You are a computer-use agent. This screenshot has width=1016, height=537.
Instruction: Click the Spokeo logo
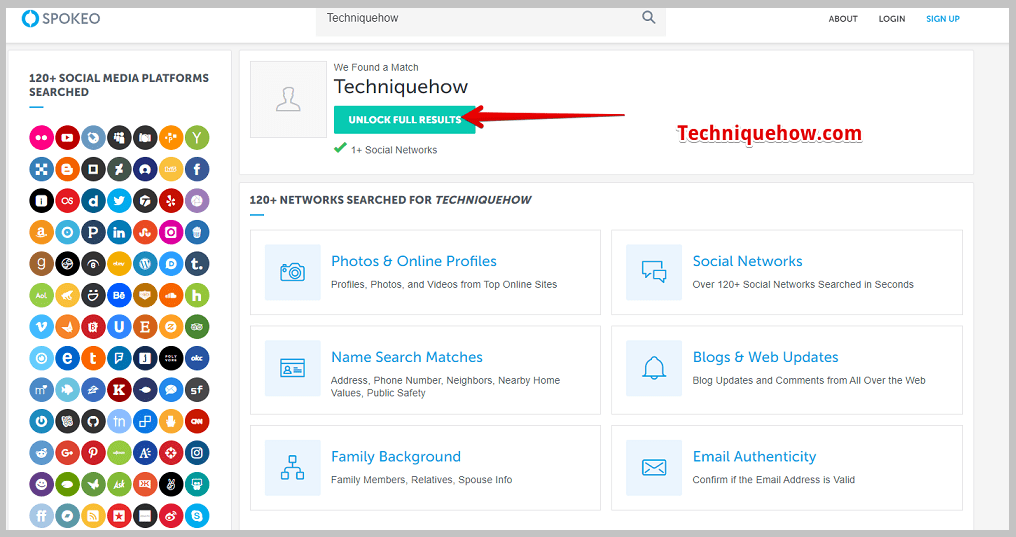point(61,18)
